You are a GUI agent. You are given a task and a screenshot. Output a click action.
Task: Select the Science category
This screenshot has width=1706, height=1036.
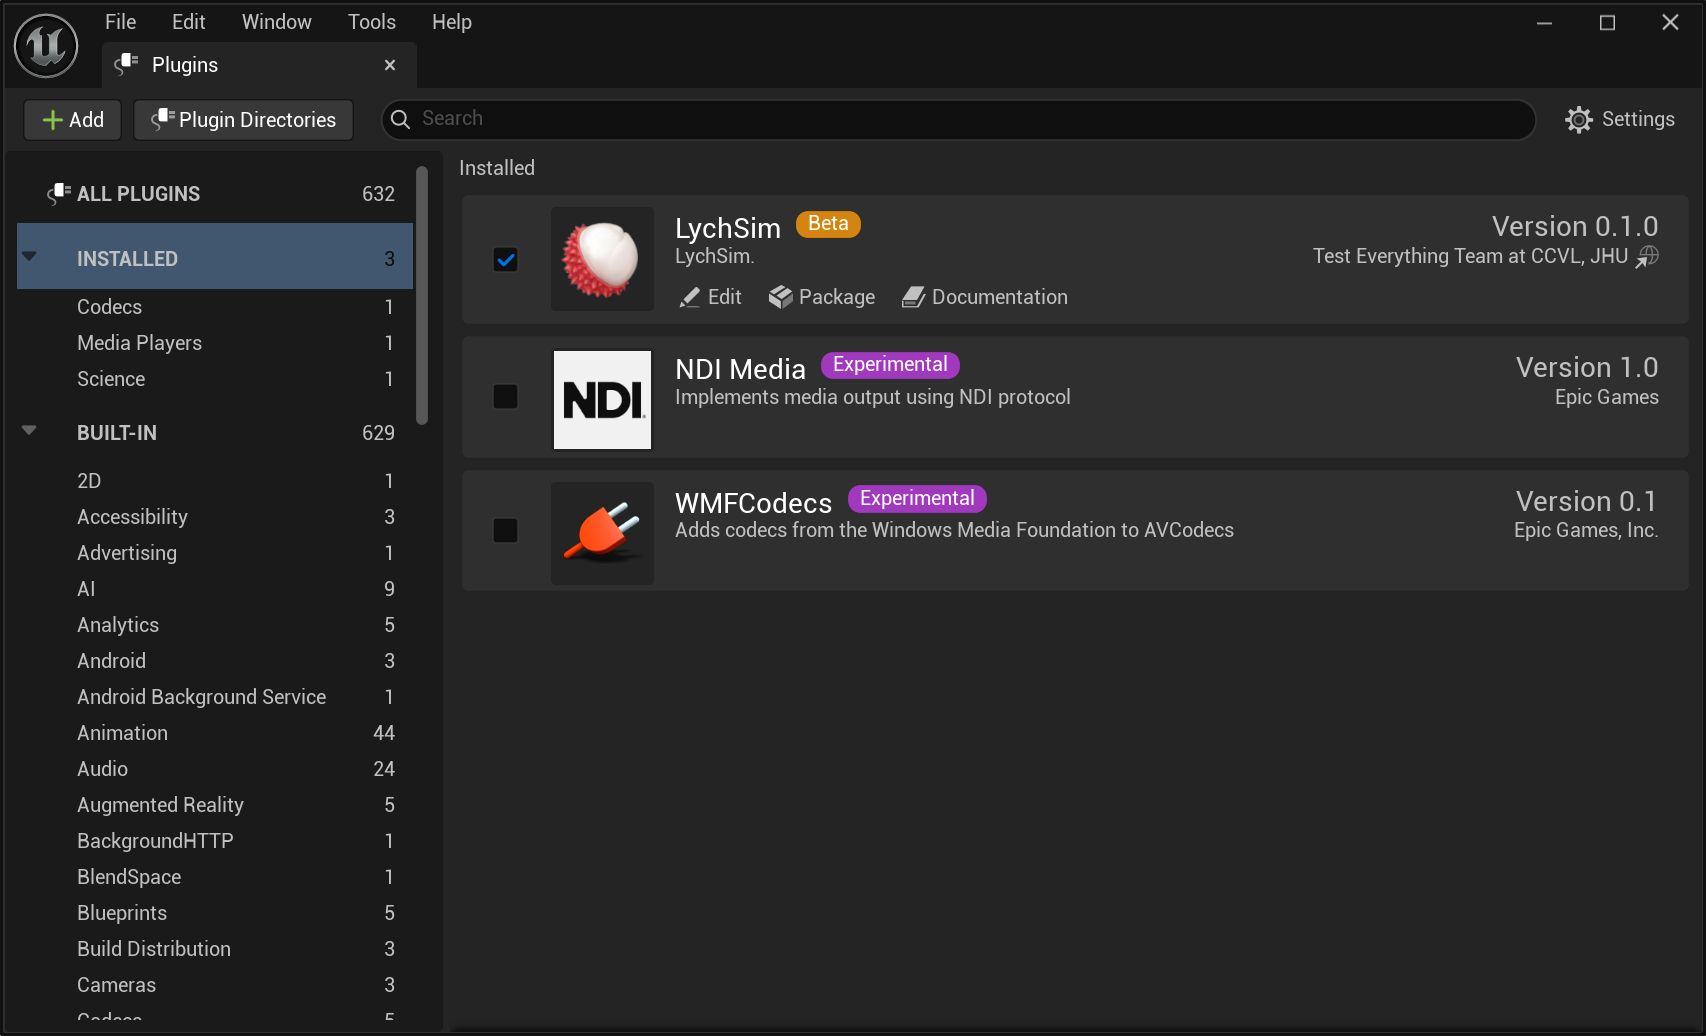coord(215,379)
